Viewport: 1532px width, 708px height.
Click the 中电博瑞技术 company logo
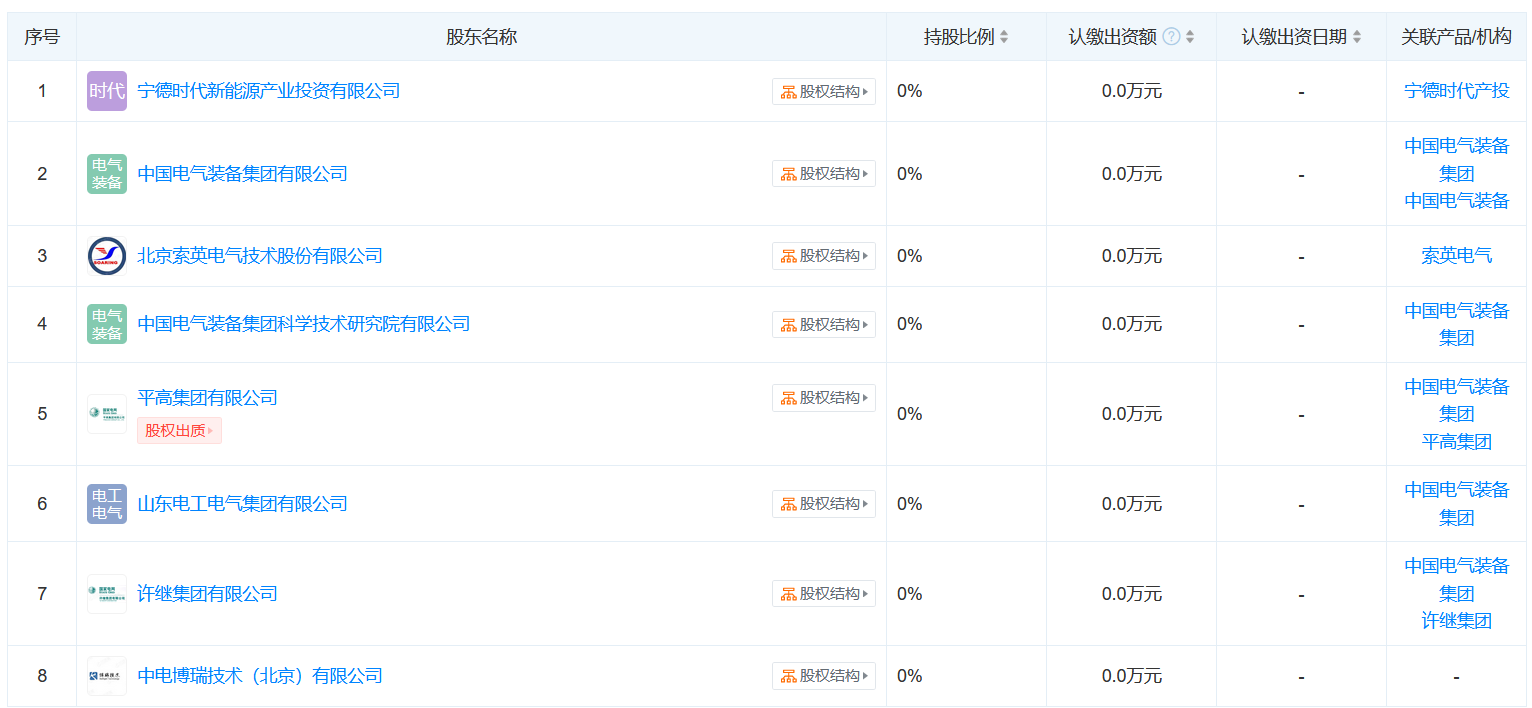107,676
